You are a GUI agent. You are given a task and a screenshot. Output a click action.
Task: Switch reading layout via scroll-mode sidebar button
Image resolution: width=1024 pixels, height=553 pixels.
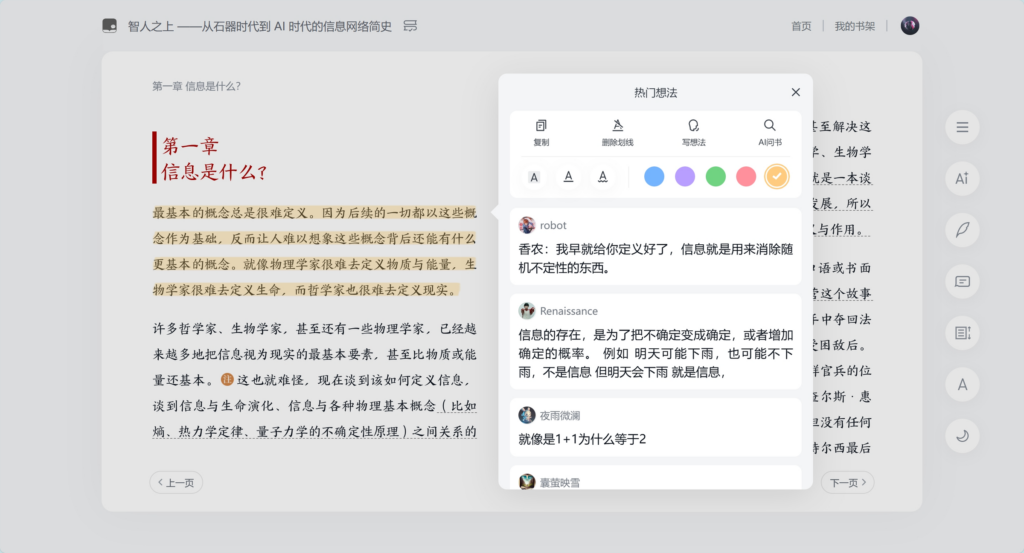click(962, 333)
